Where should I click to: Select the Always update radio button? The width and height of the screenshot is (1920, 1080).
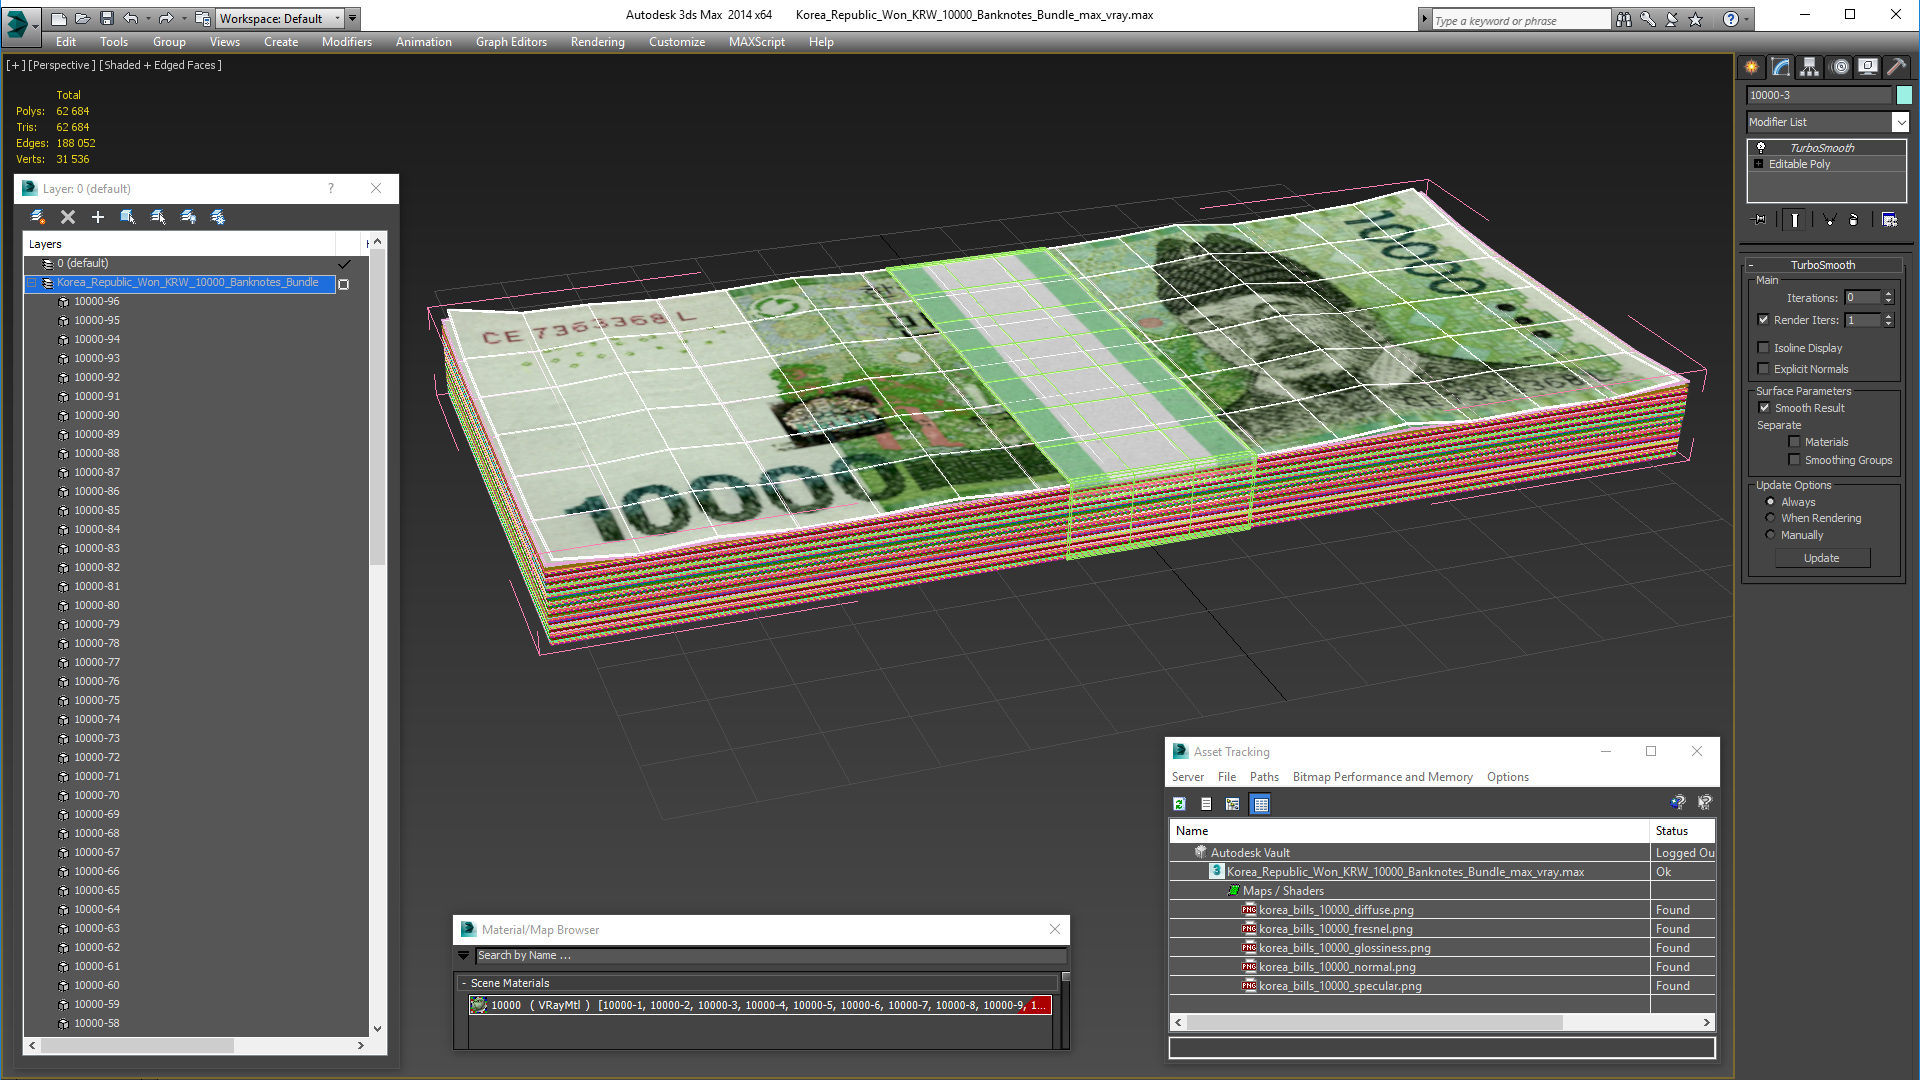(1770, 502)
